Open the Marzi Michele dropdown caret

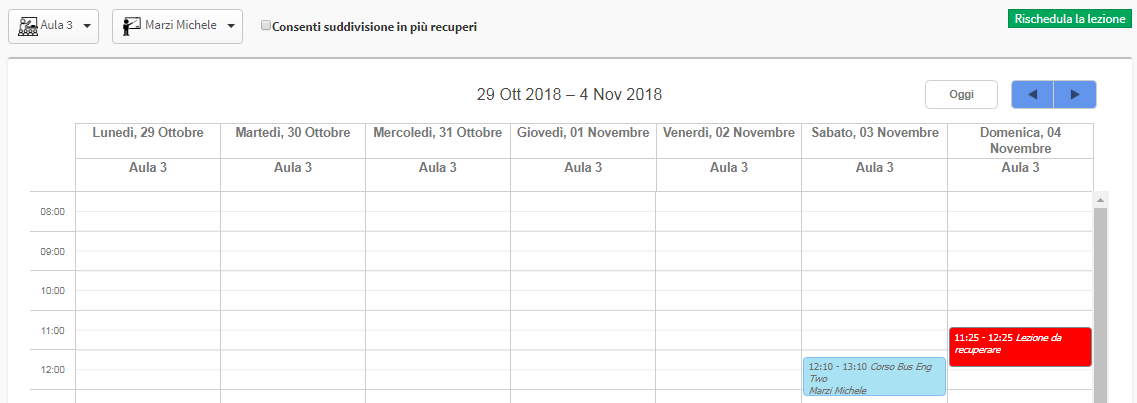point(231,26)
